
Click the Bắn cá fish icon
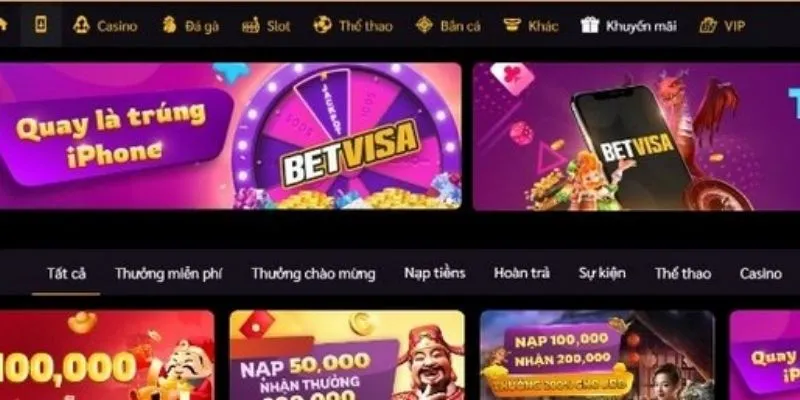[424, 25]
